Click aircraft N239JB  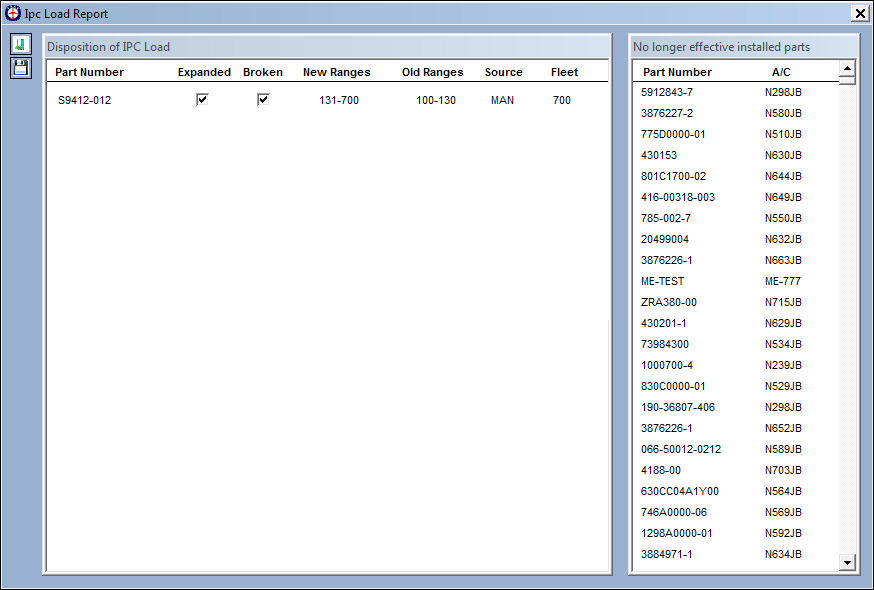click(x=783, y=365)
